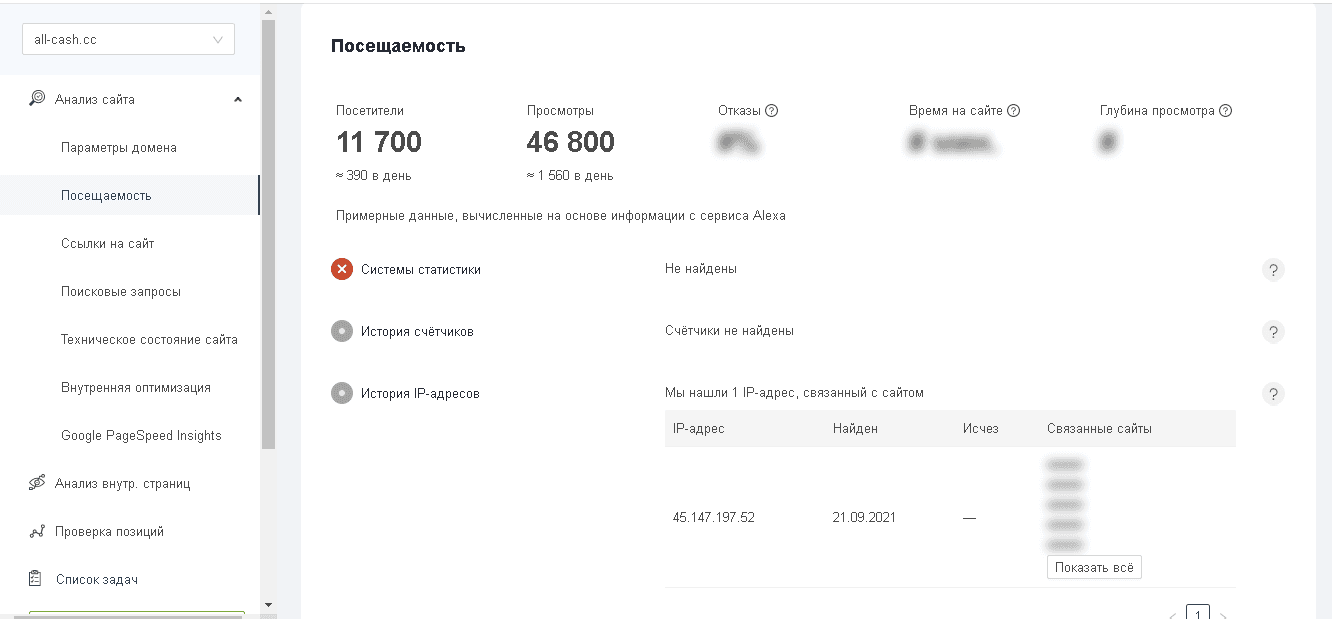The height and width of the screenshot is (619, 1332).
Task: Select Поисковые запросы in sidebar
Action: [x=120, y=292]
